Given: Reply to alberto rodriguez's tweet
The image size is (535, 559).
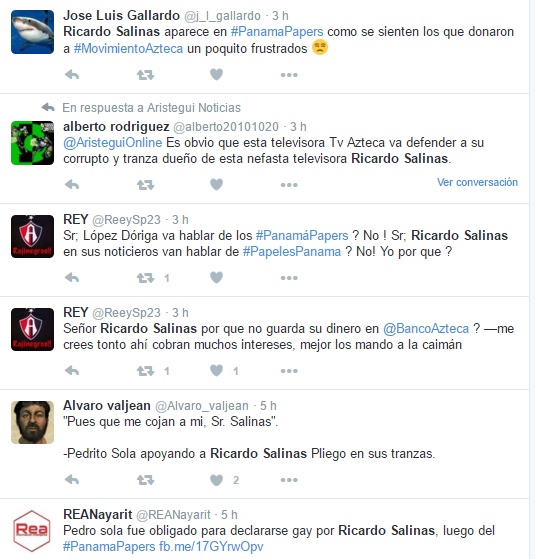Looking at the screenshot, I should click(x=72, y=185).
